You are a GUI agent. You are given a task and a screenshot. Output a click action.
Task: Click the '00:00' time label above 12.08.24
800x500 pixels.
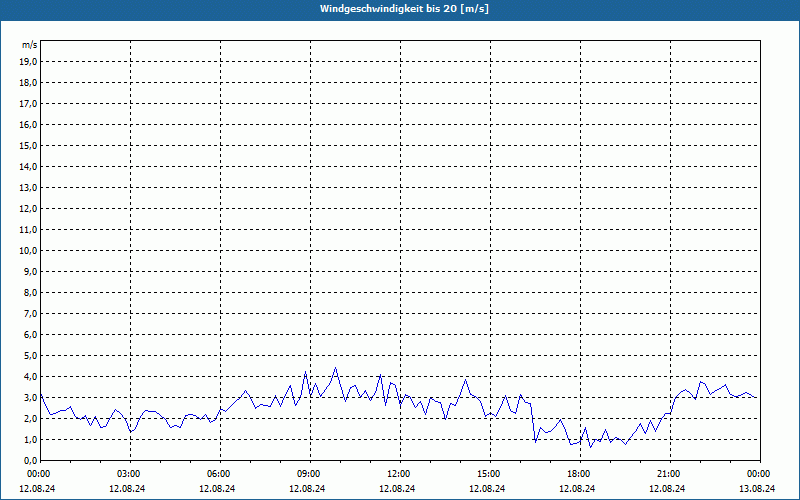click(37, 473)
